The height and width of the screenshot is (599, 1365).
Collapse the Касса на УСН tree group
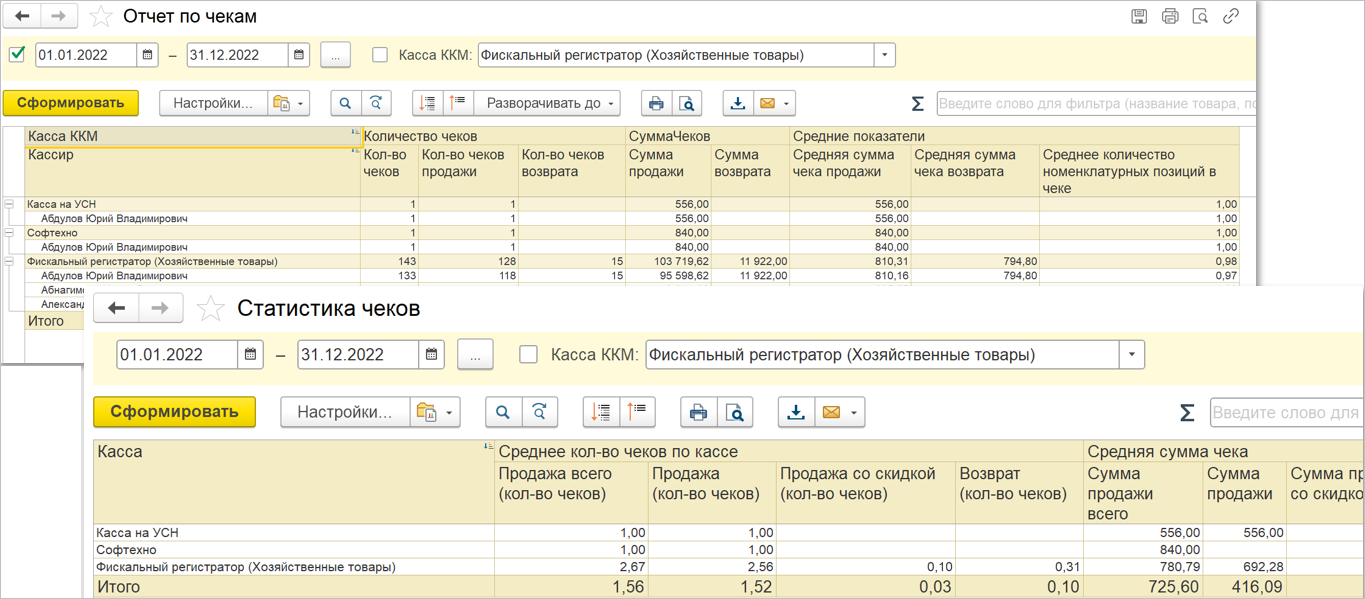coord(10,204)
